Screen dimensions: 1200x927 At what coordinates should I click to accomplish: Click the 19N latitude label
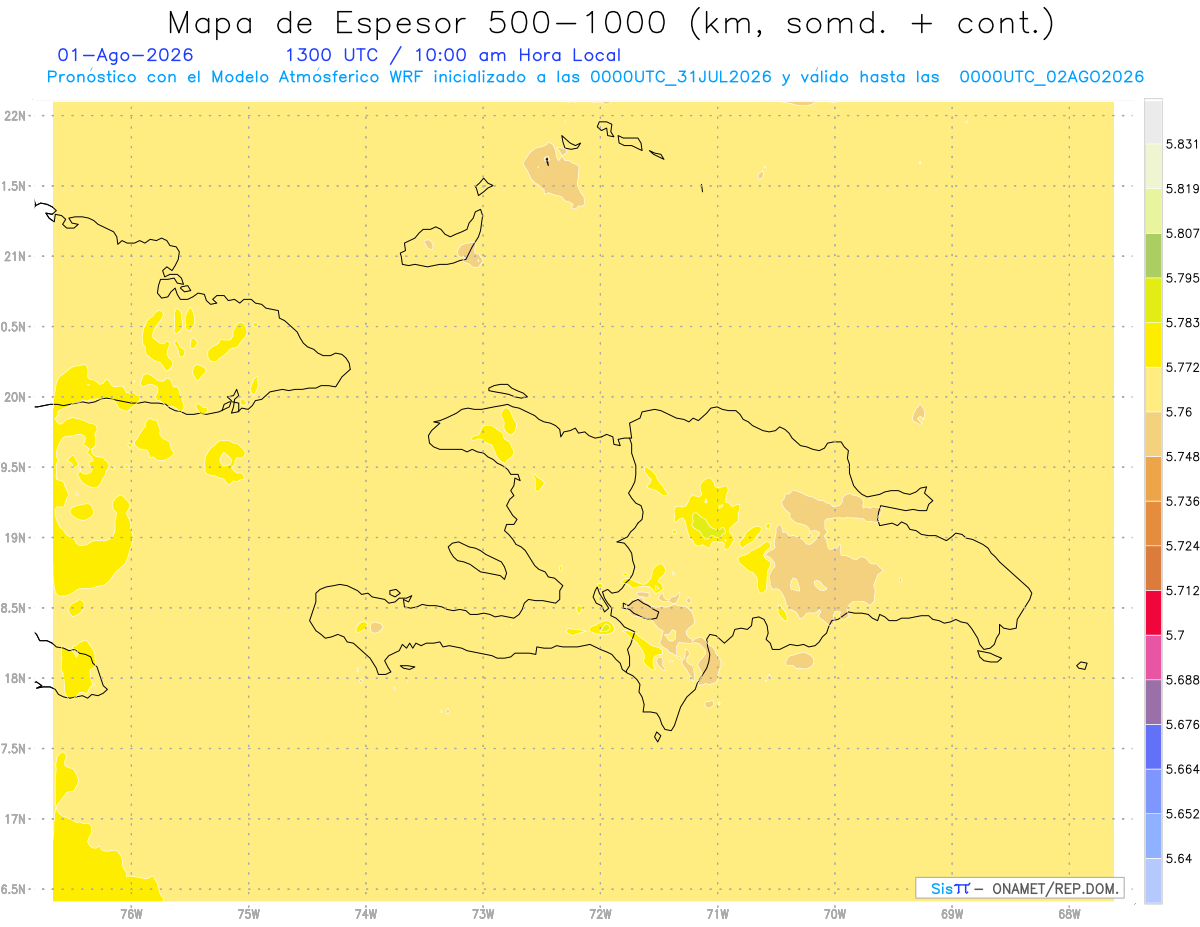click(x=15, y=538)
